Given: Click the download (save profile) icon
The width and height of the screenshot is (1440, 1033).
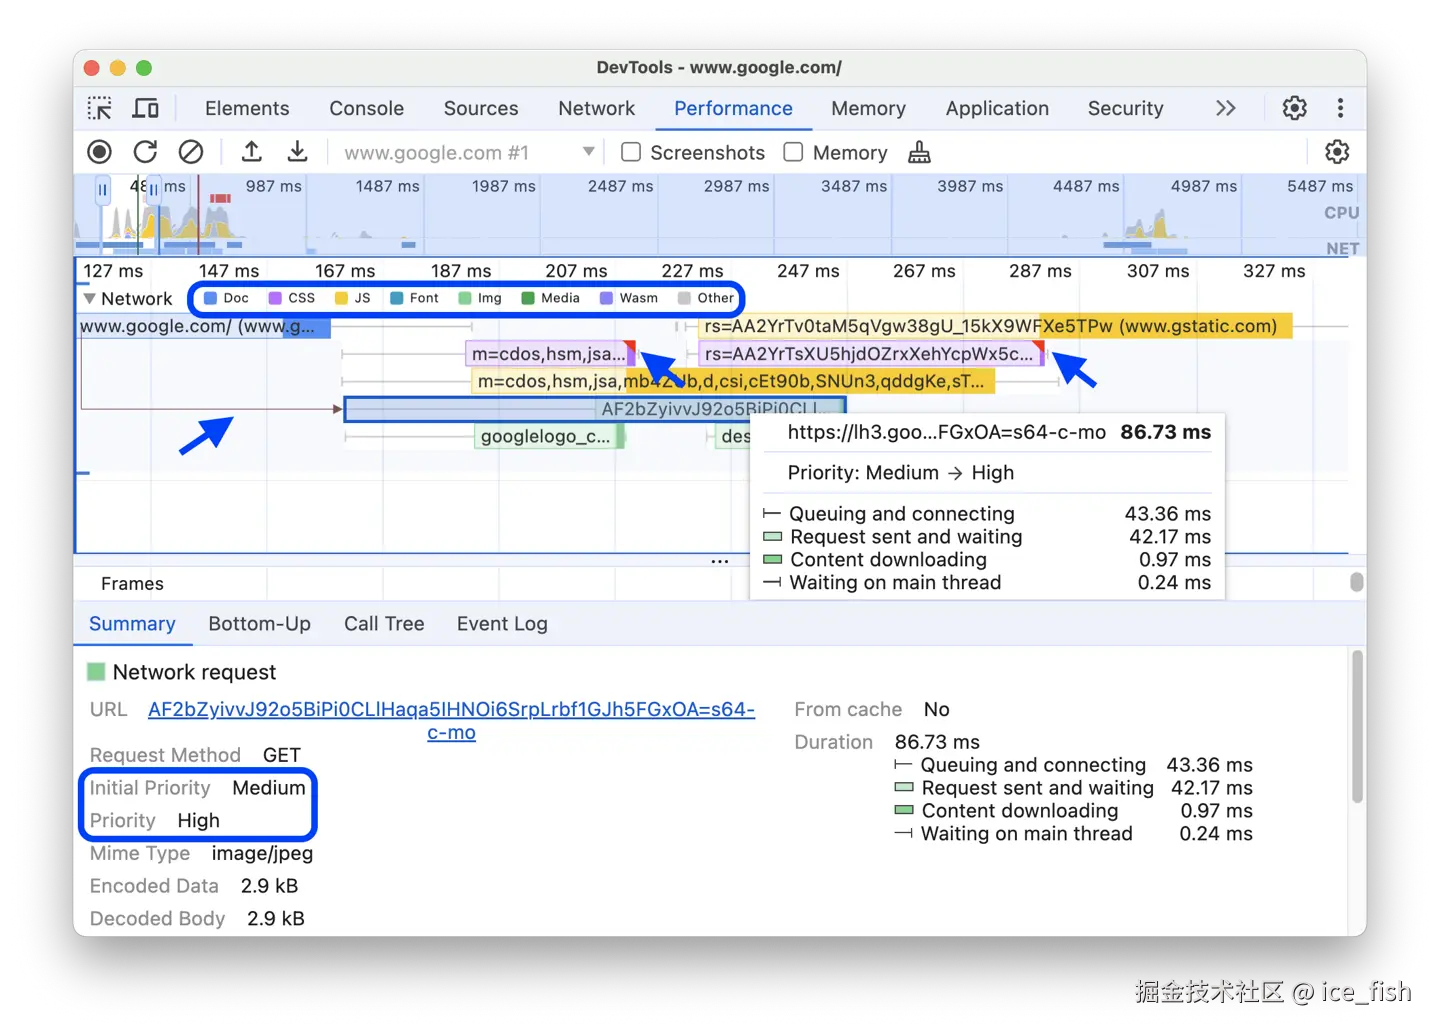Looking at the screenshot, I should click(297, 152).
